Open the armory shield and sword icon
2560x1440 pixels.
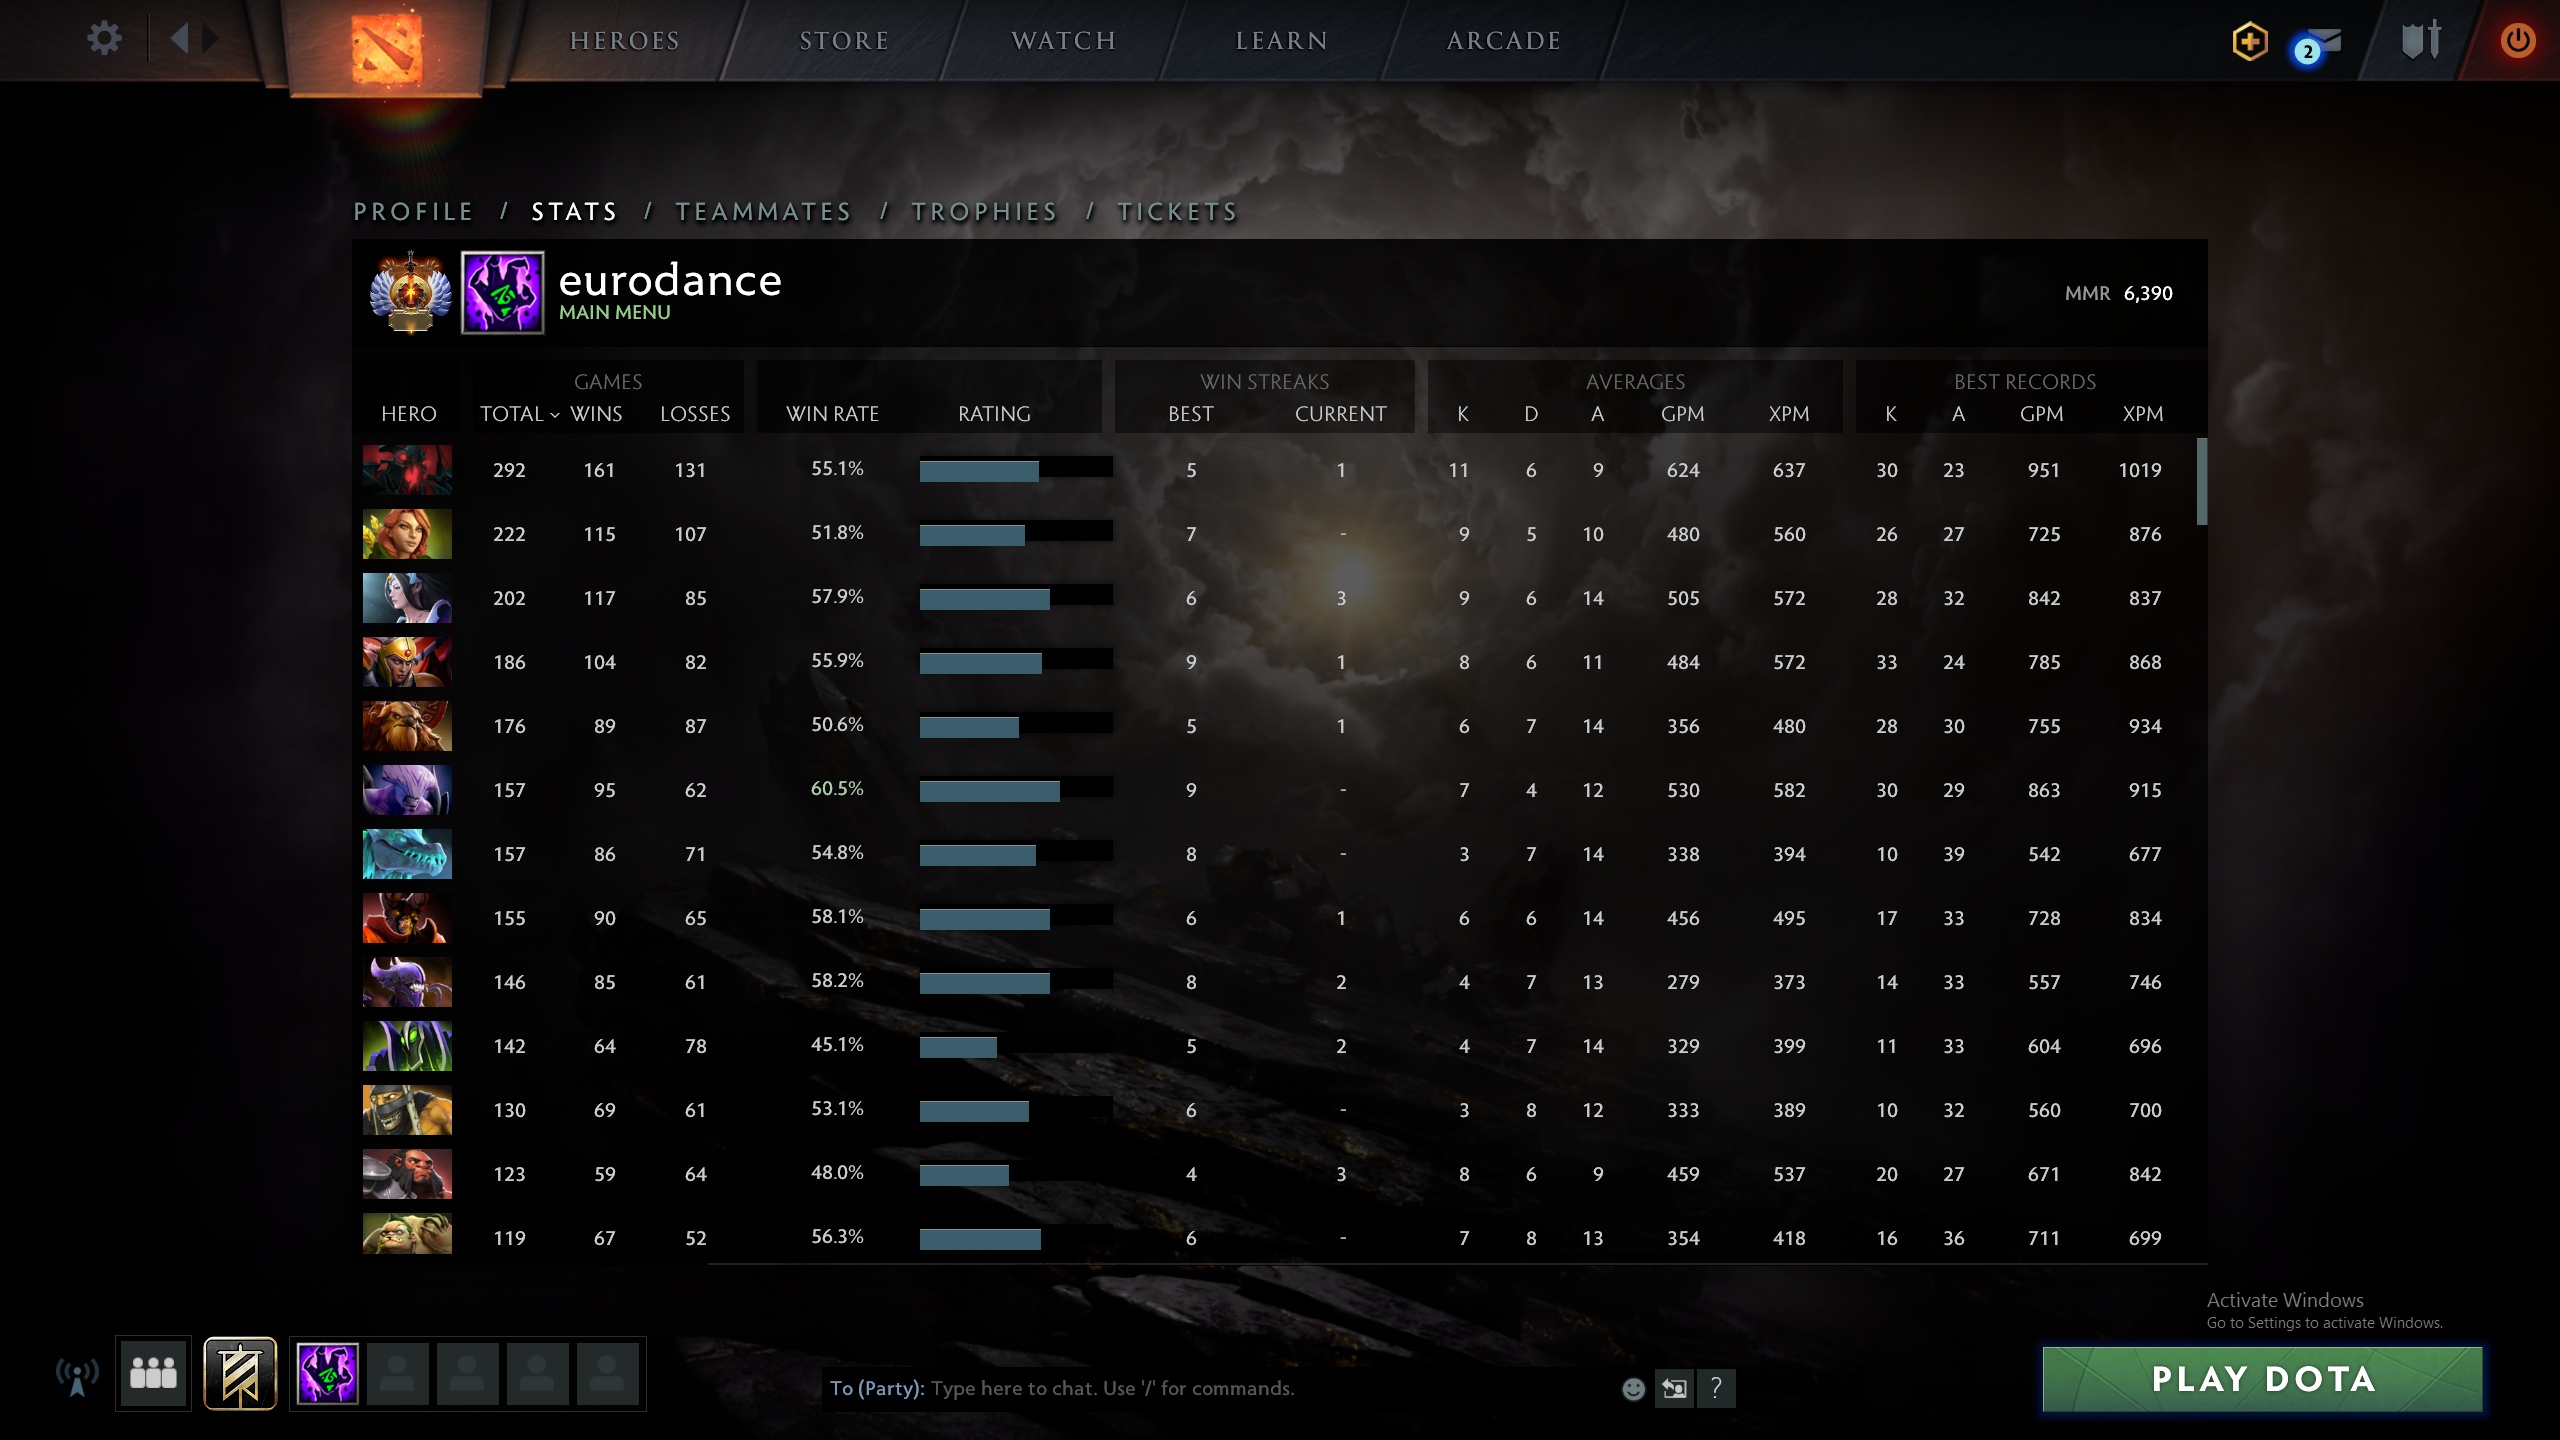[x=2421, y=40]
